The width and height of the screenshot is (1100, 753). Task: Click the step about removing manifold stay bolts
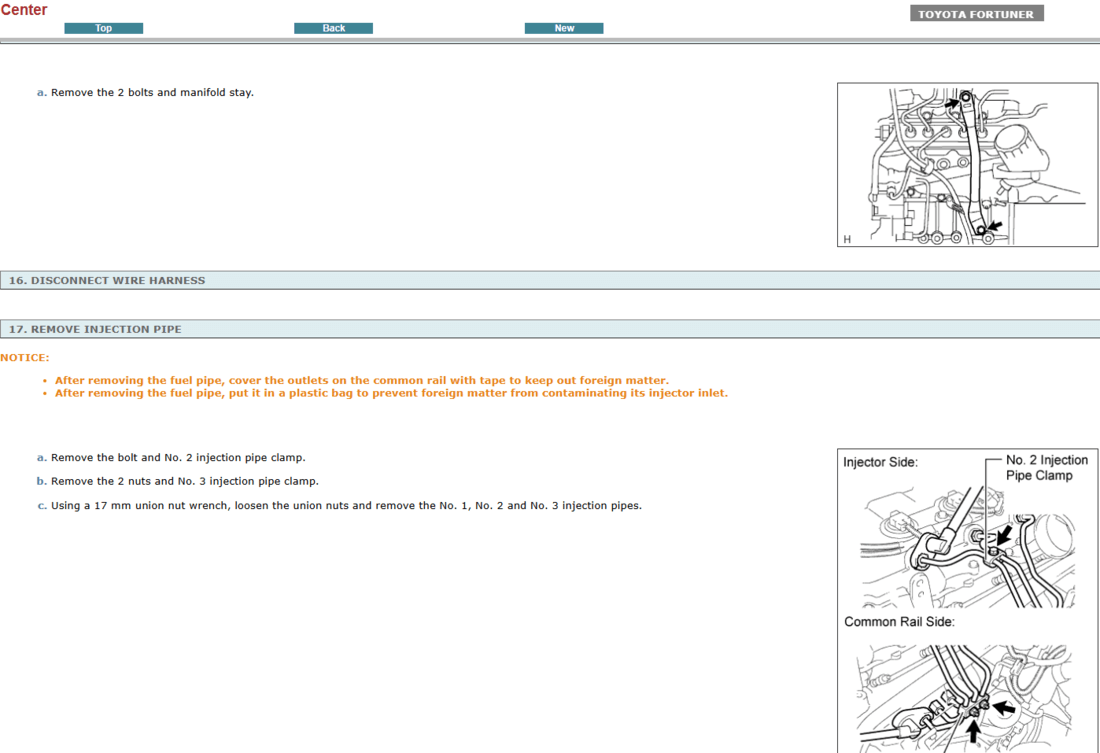click(152, 93)
